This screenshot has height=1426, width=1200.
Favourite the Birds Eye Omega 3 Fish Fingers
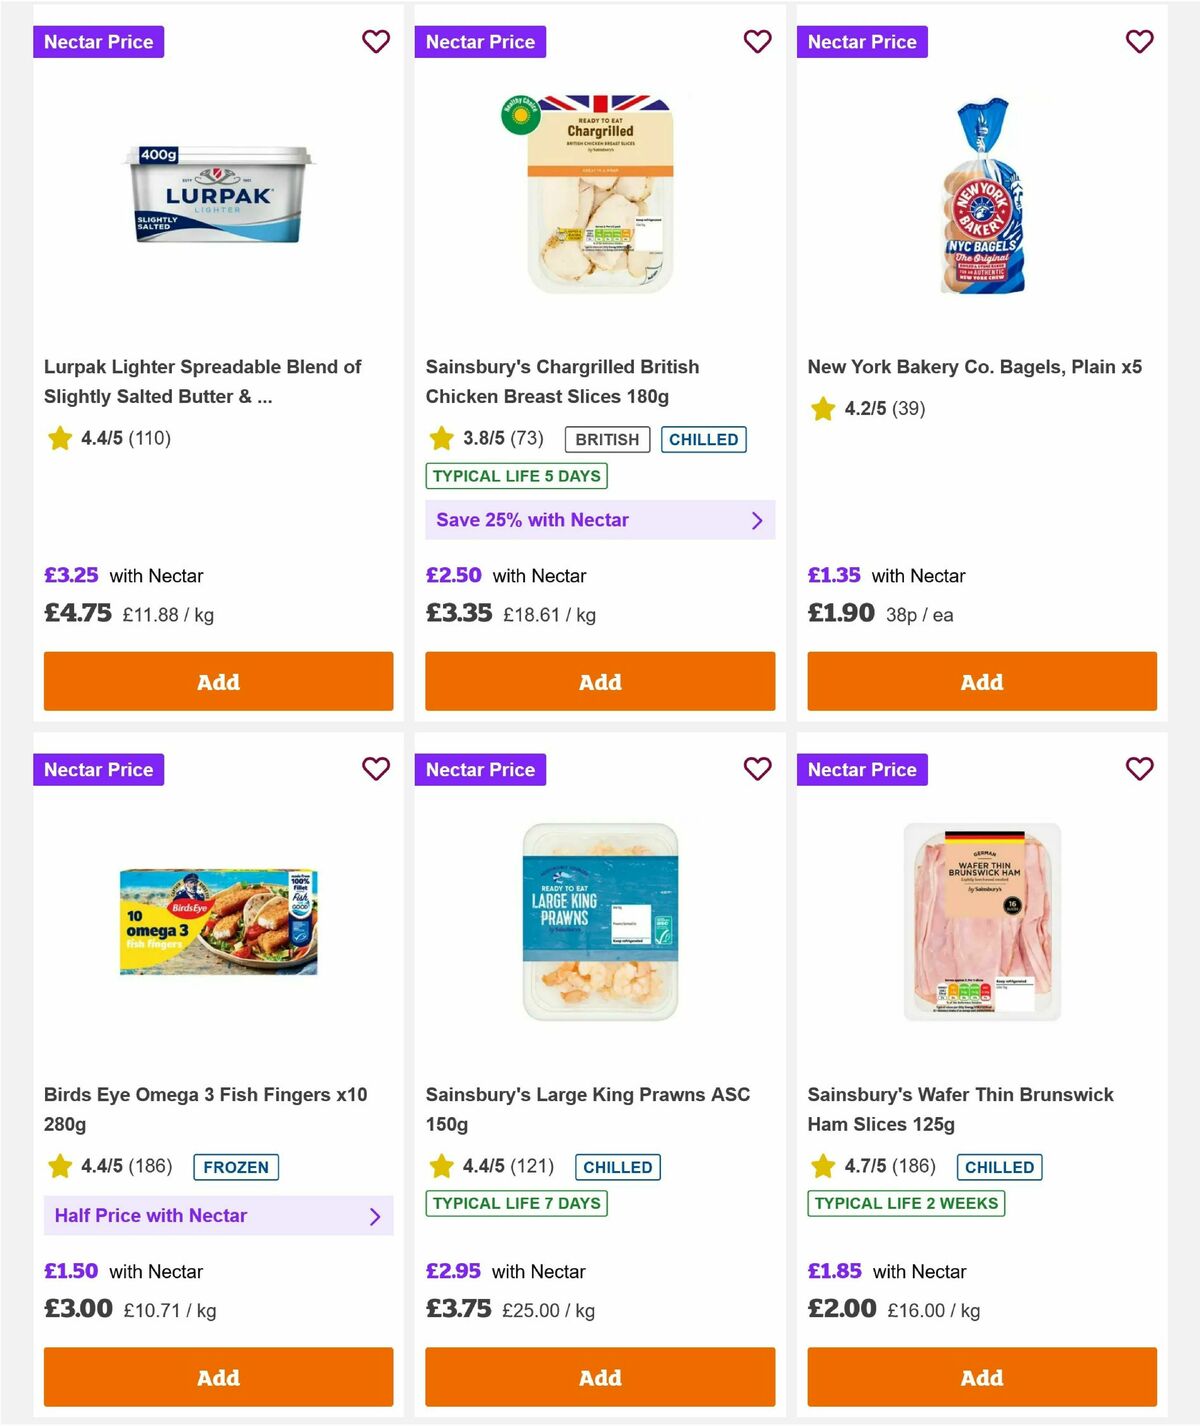[375, 769]
